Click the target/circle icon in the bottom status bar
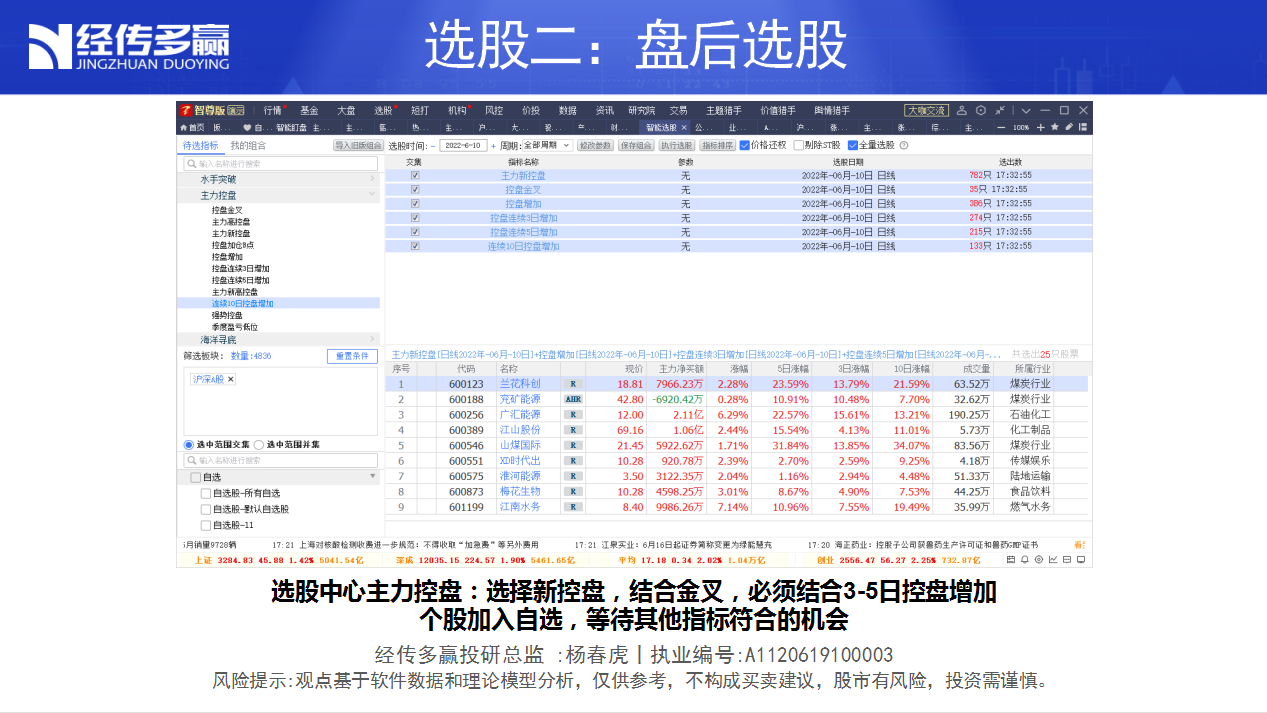 coord(1039,559)
